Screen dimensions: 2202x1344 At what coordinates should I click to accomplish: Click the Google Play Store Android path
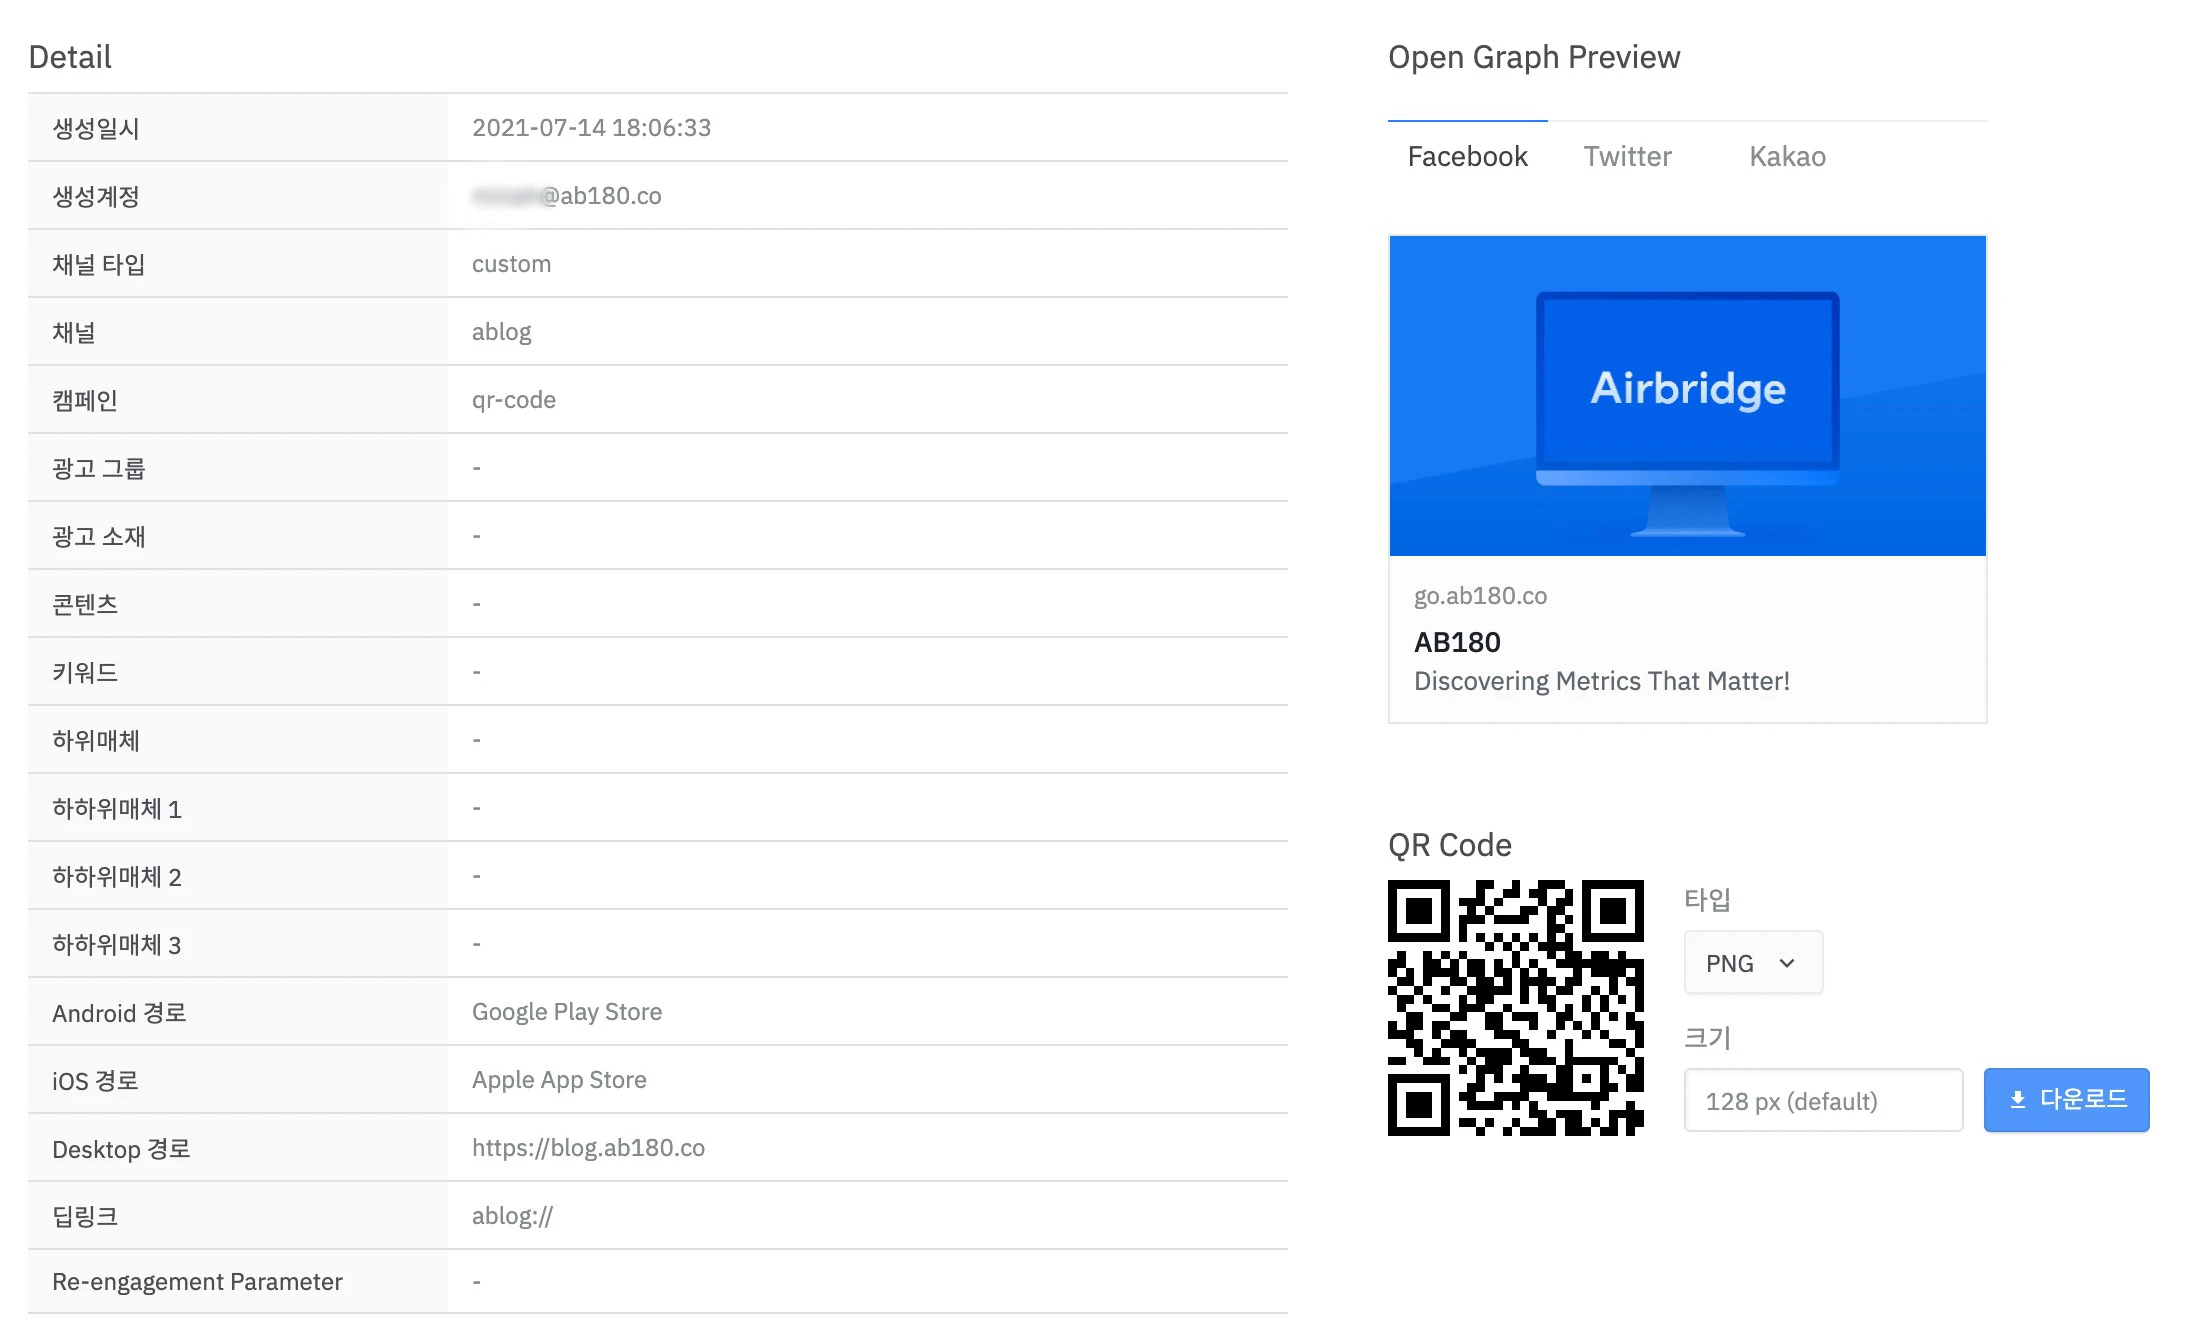coord(567,1012)
